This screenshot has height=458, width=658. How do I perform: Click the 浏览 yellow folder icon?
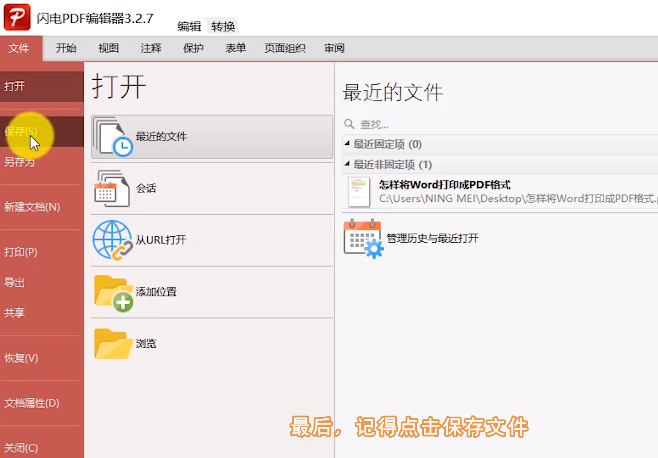pos(113,344)
